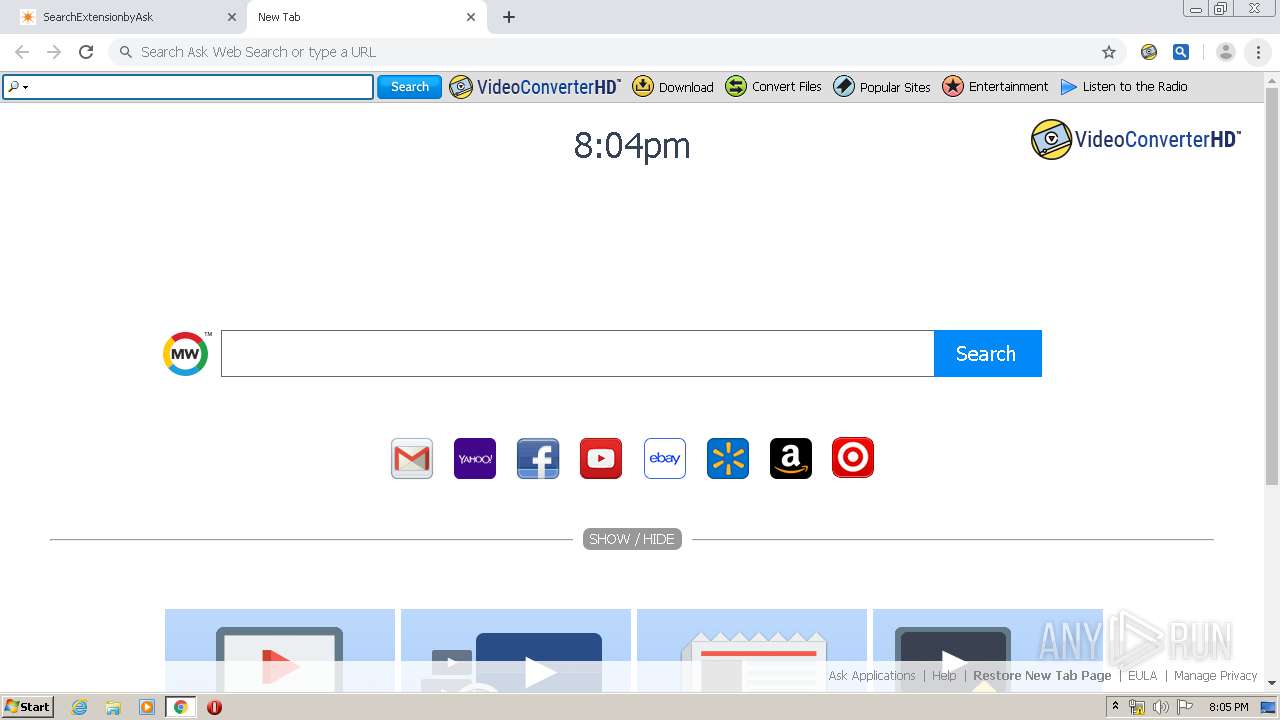Toggle the SHOW / HIDE button
The image size is (1280, 720).
tap(632, 539)
